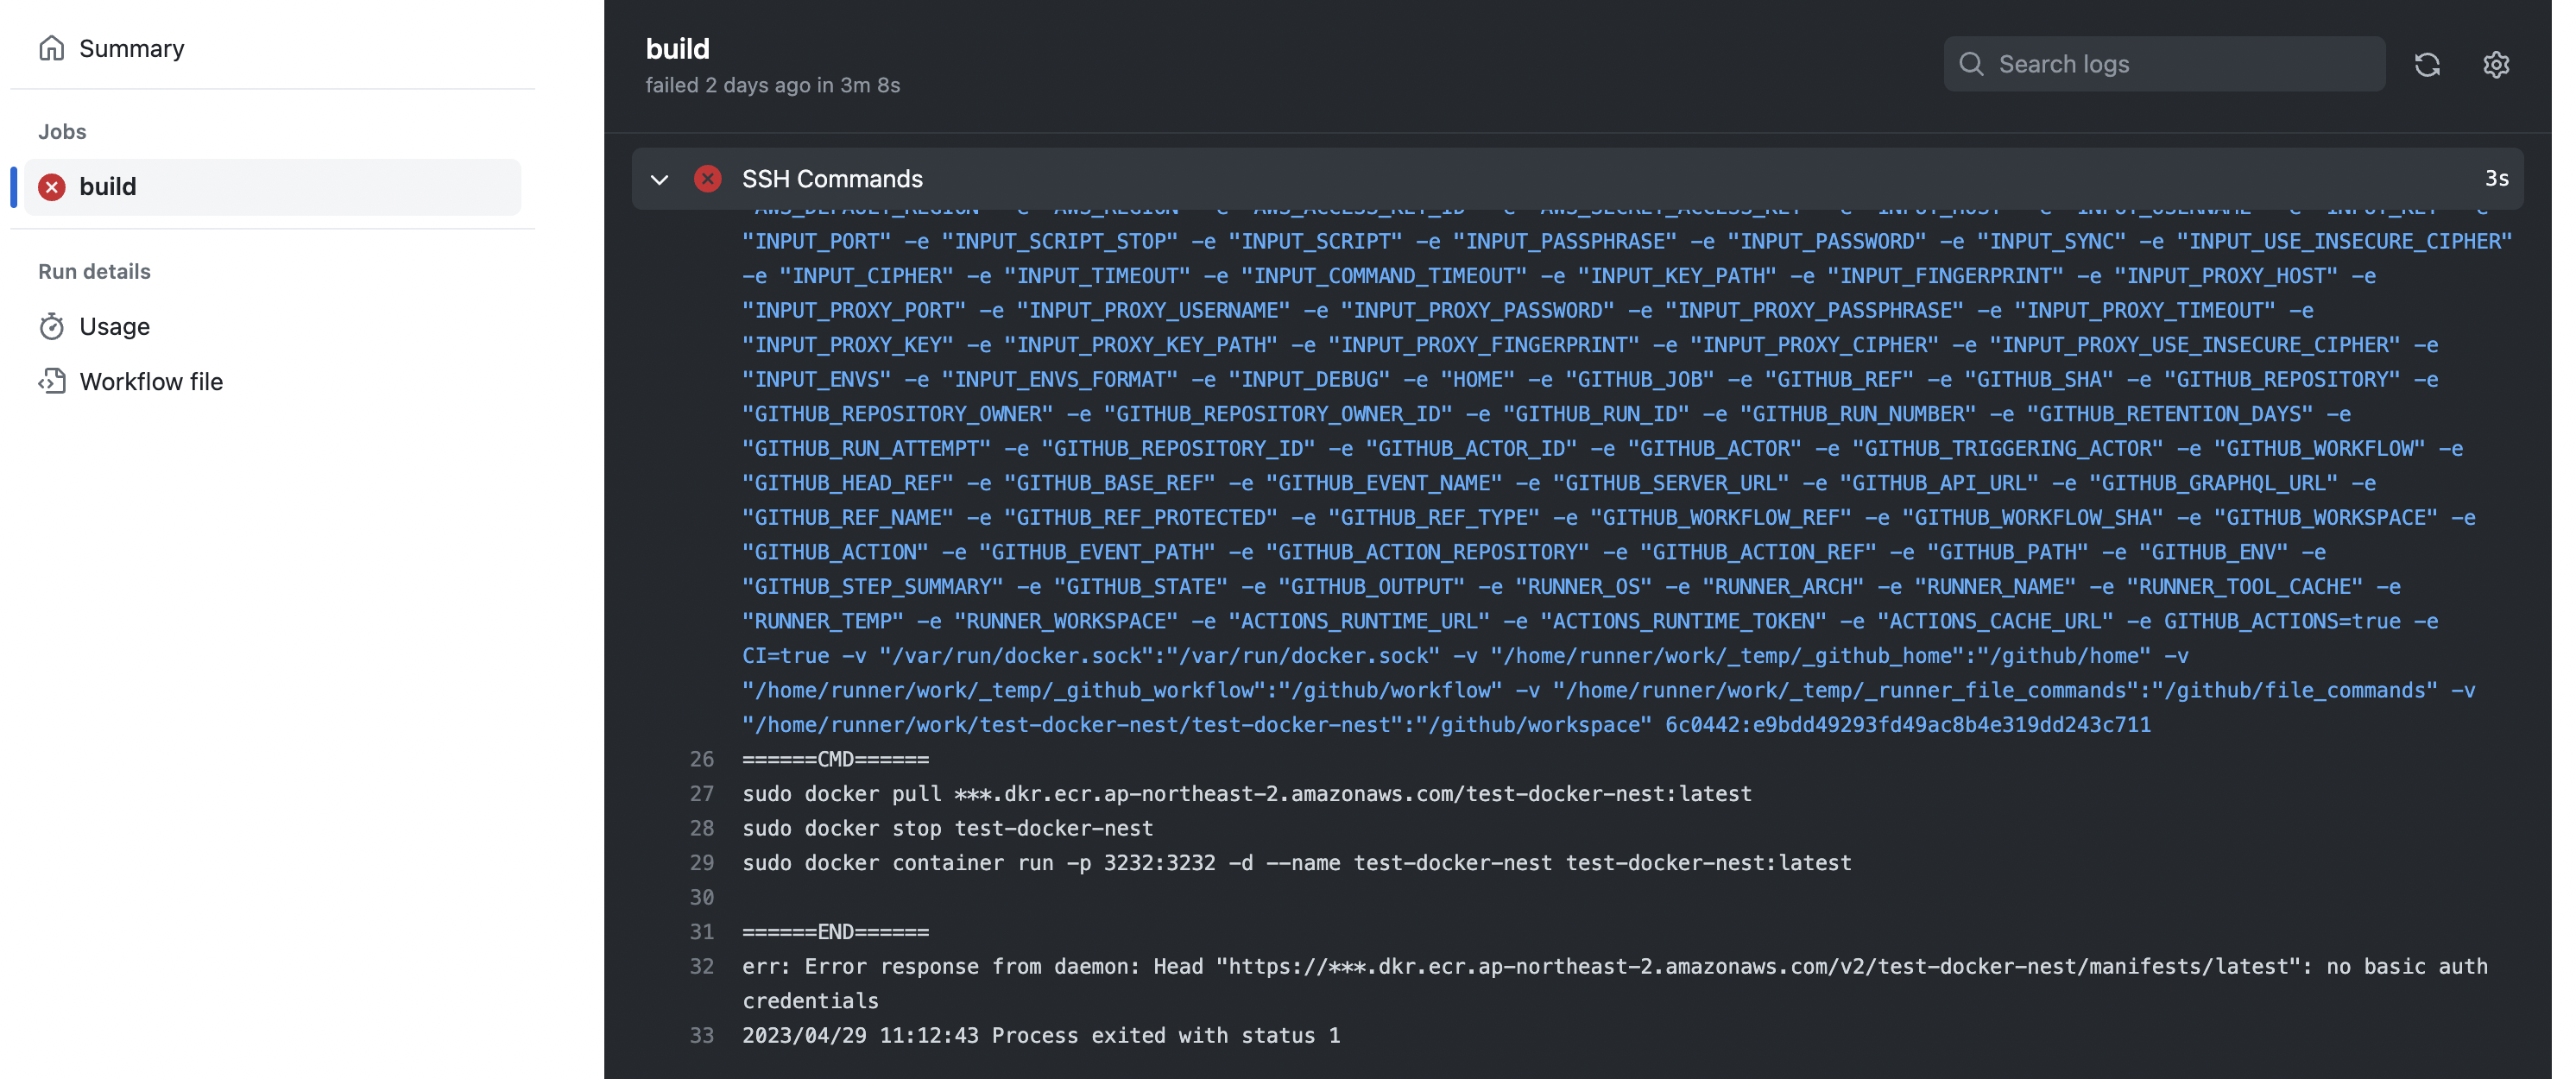Viewport: 2576px width, 1079px height.
Task: Click log line number 29
Action: [702, 862]
